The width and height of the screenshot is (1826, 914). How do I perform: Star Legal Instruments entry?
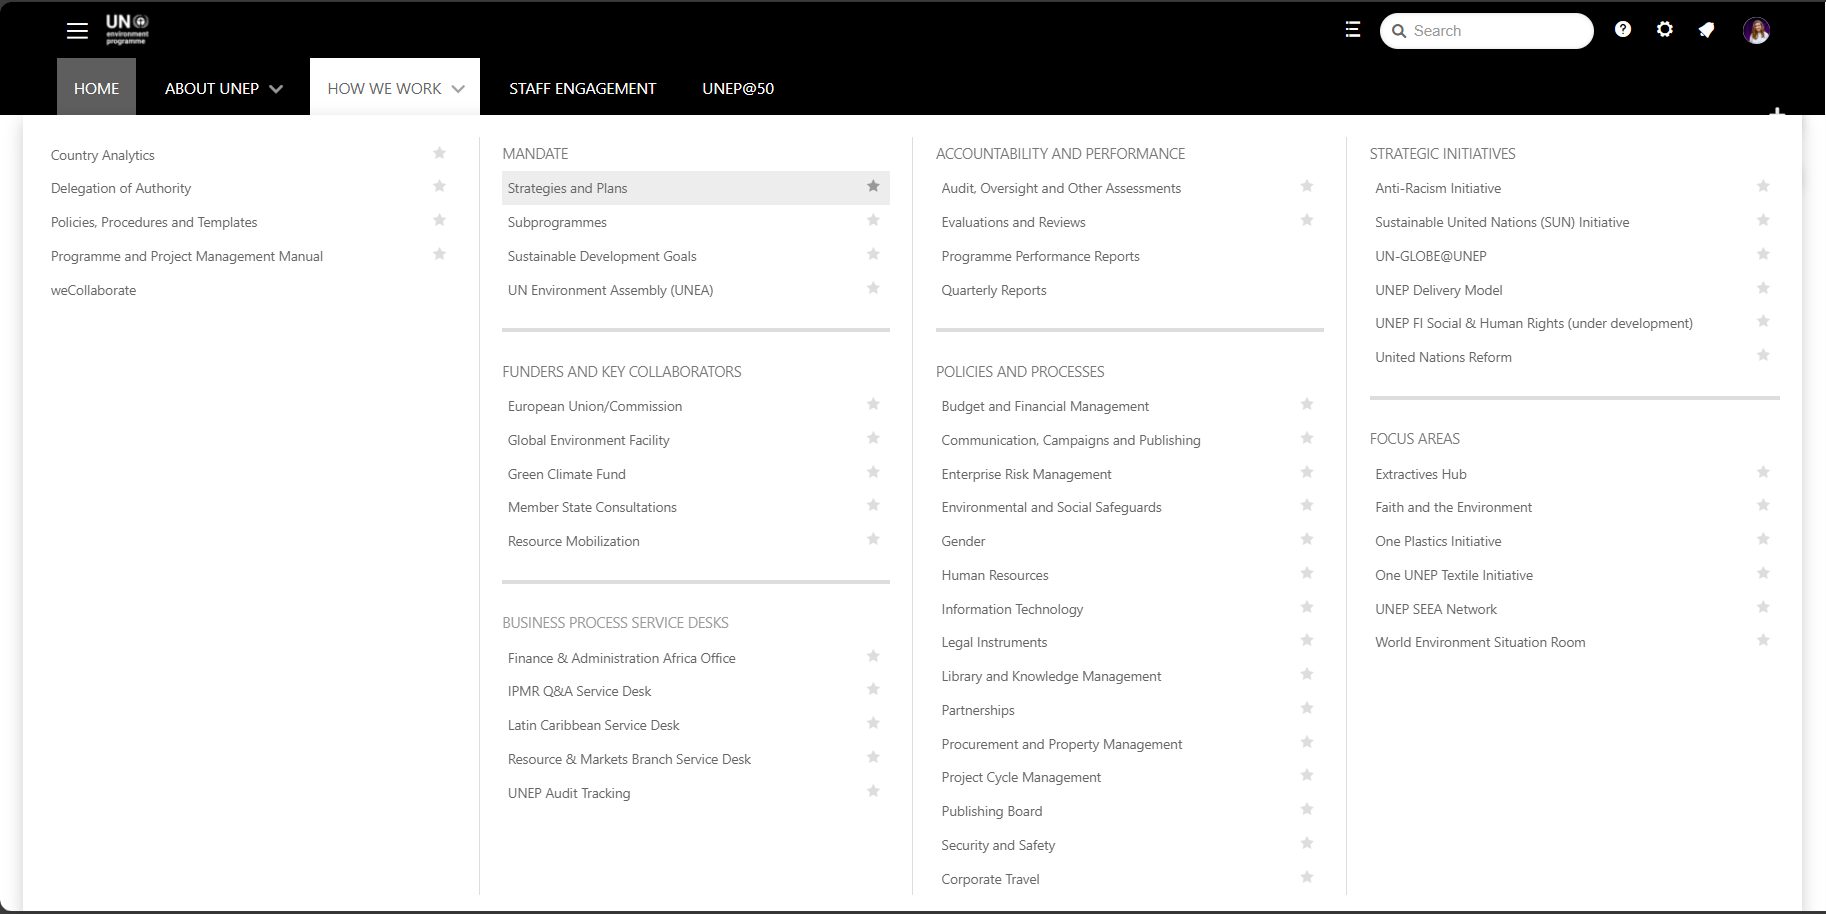click(x=1307, y=641)
